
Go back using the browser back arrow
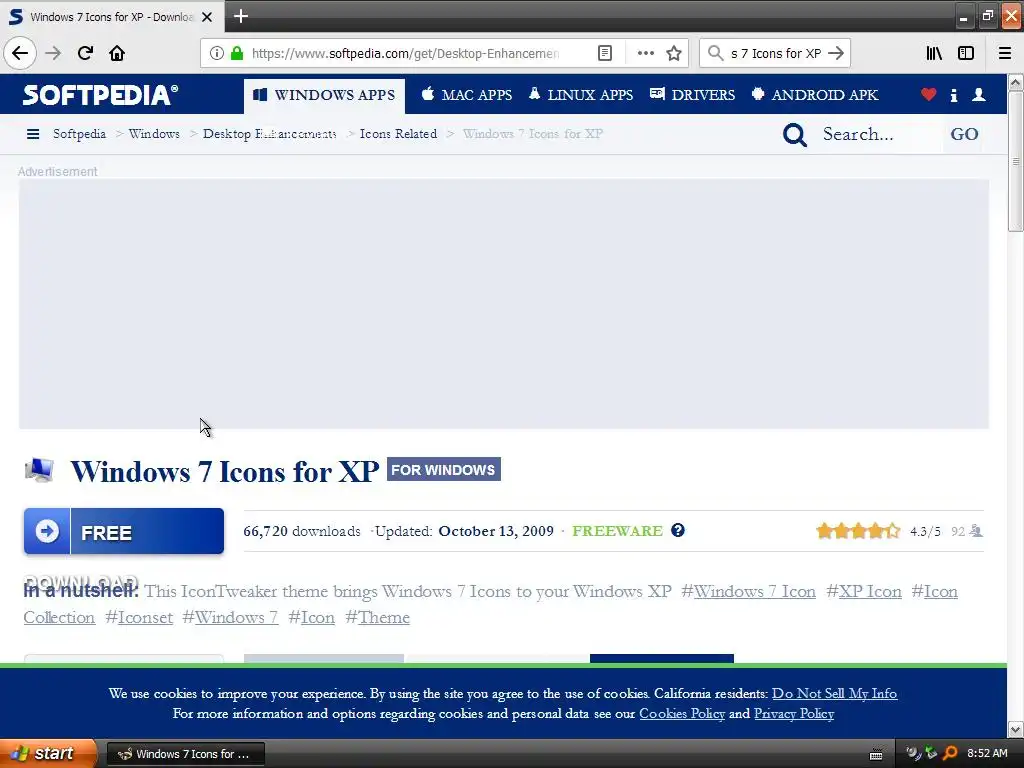20,53
